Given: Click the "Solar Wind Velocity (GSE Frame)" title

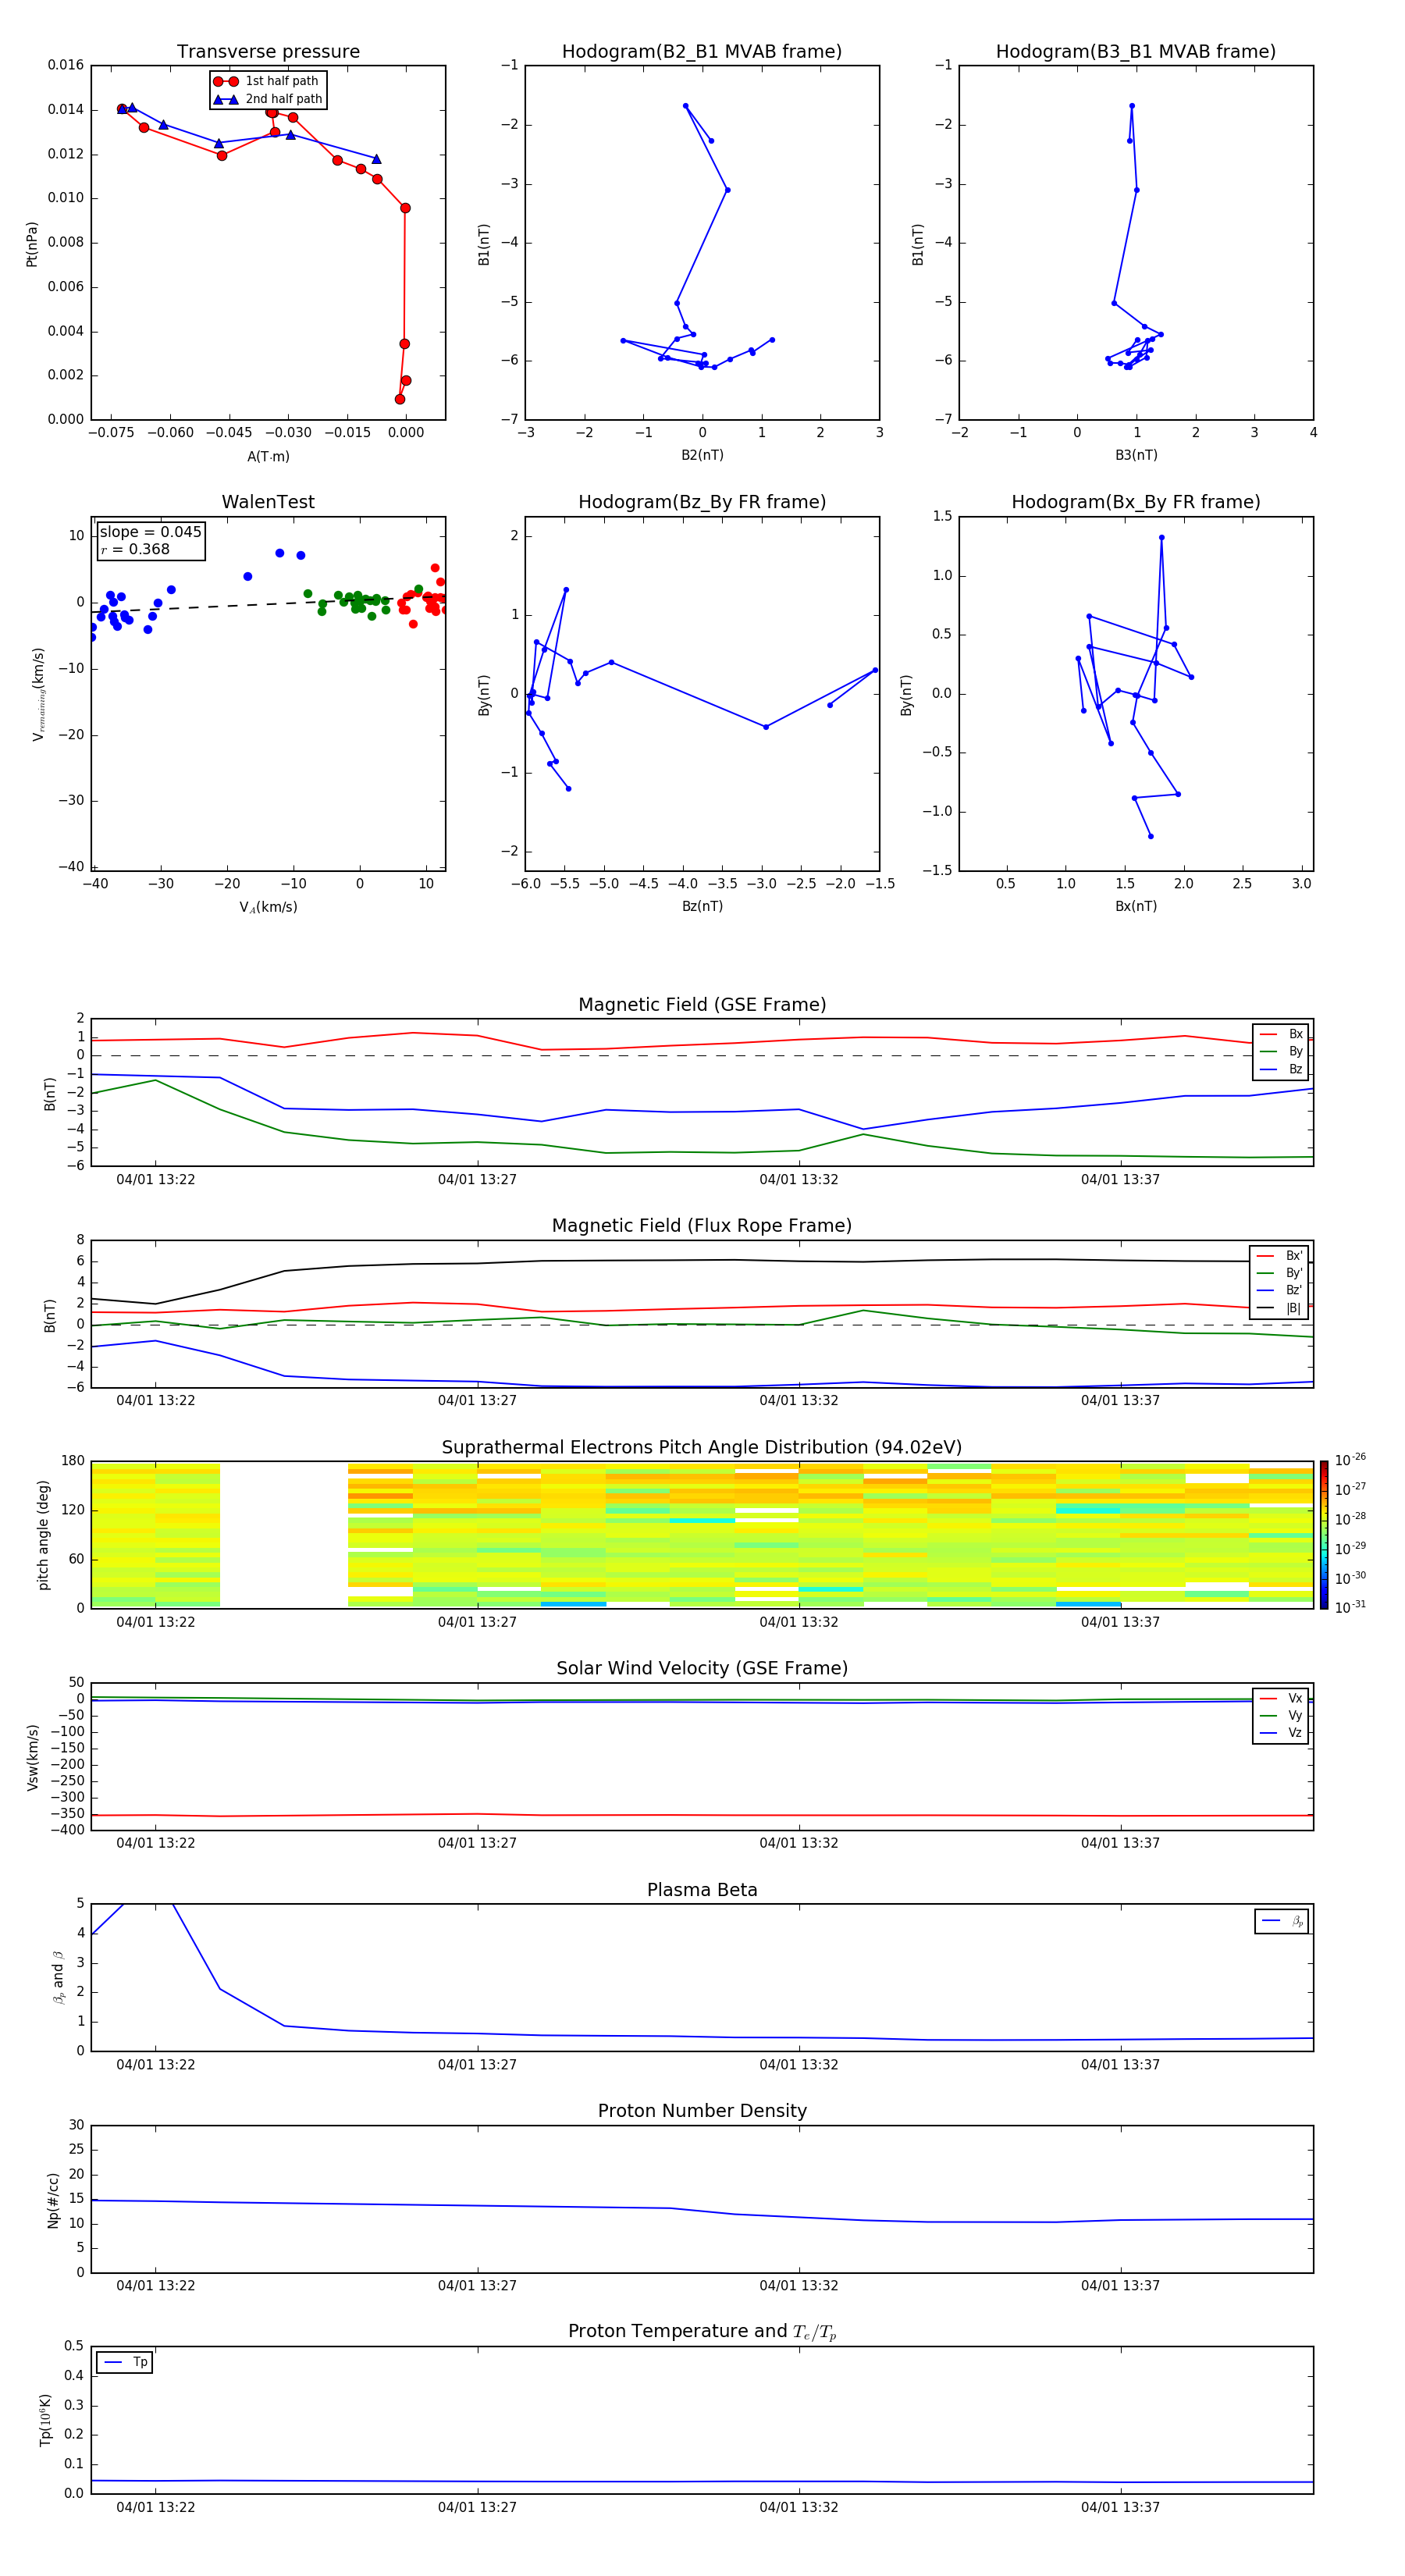Looking at the screenshot, I should tap(702, 1669).
